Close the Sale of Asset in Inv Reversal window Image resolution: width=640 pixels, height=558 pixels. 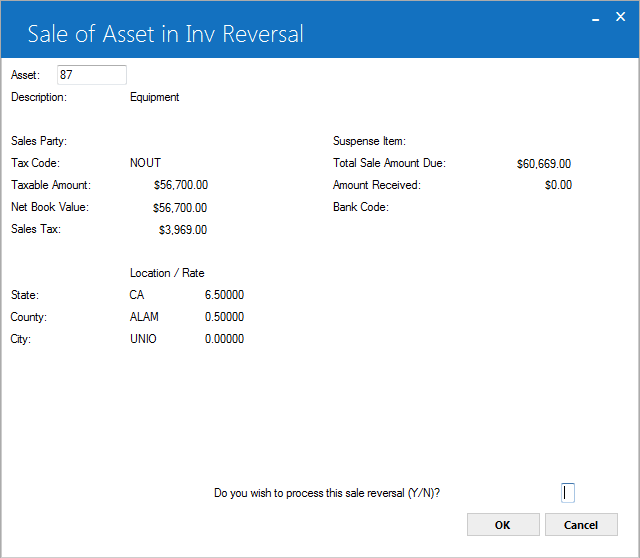620,17
